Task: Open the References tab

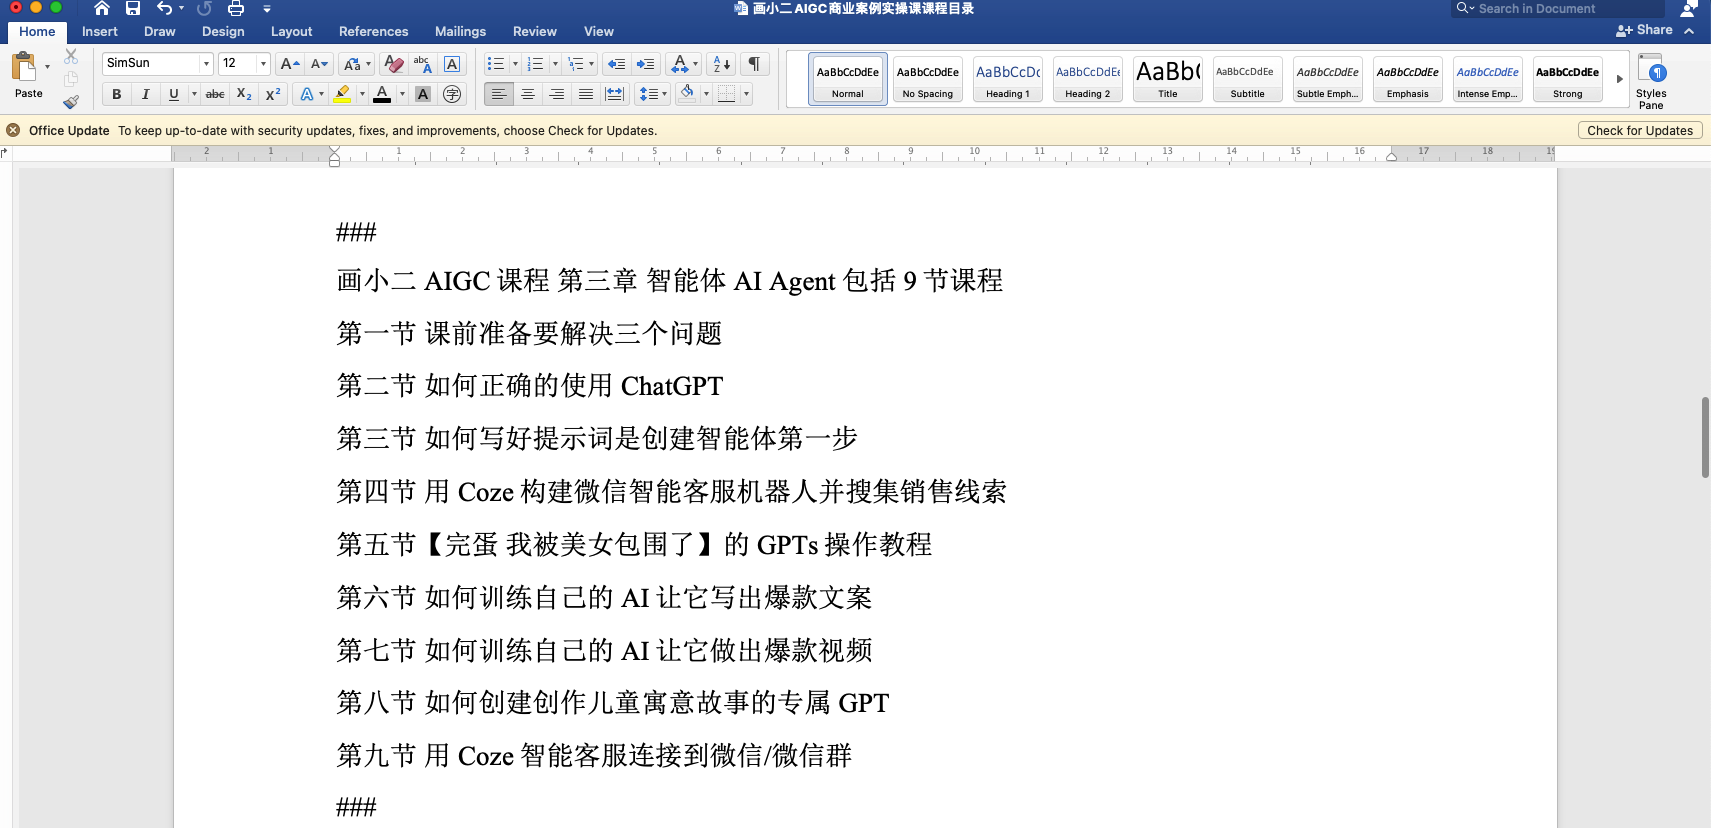Action: pos(373,32)
